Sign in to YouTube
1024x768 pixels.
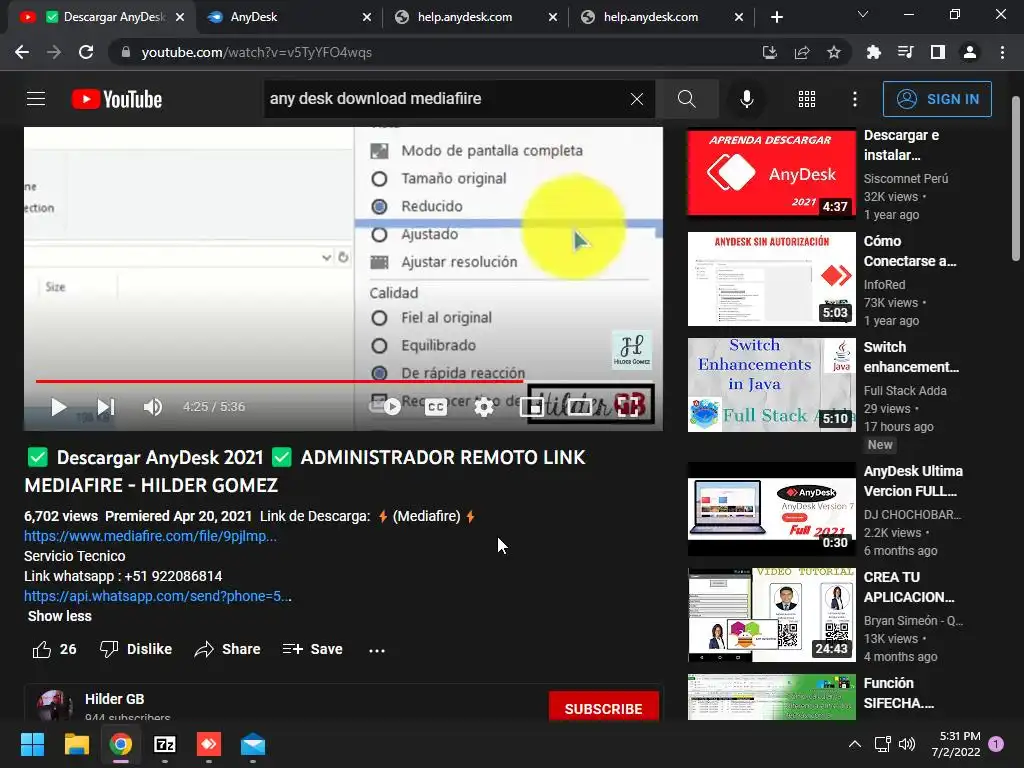(x=937, y=99)
